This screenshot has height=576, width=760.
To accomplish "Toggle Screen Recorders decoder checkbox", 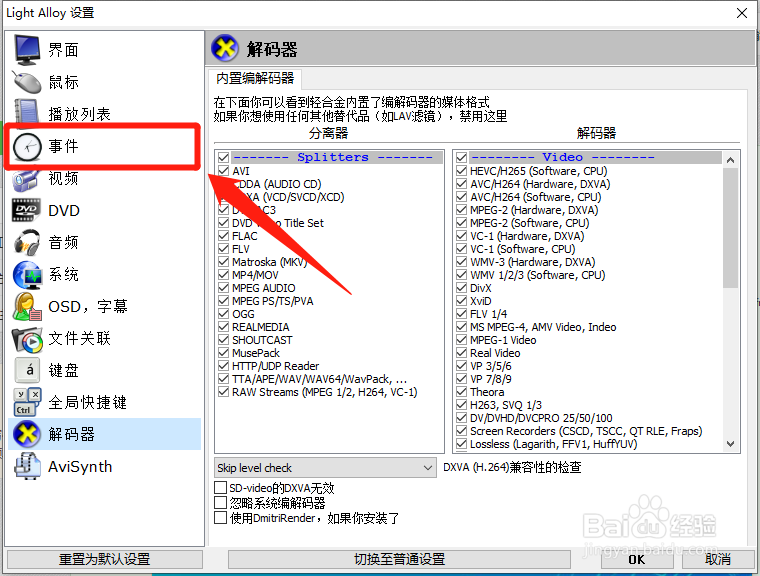I will (461, 431).
